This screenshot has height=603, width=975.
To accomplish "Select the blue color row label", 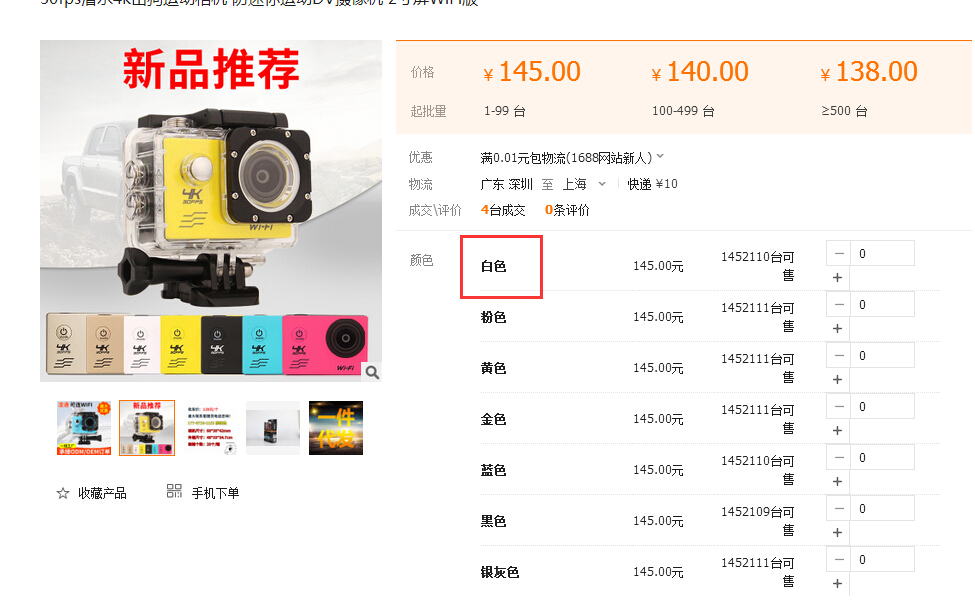I will (x=494, y=471).
